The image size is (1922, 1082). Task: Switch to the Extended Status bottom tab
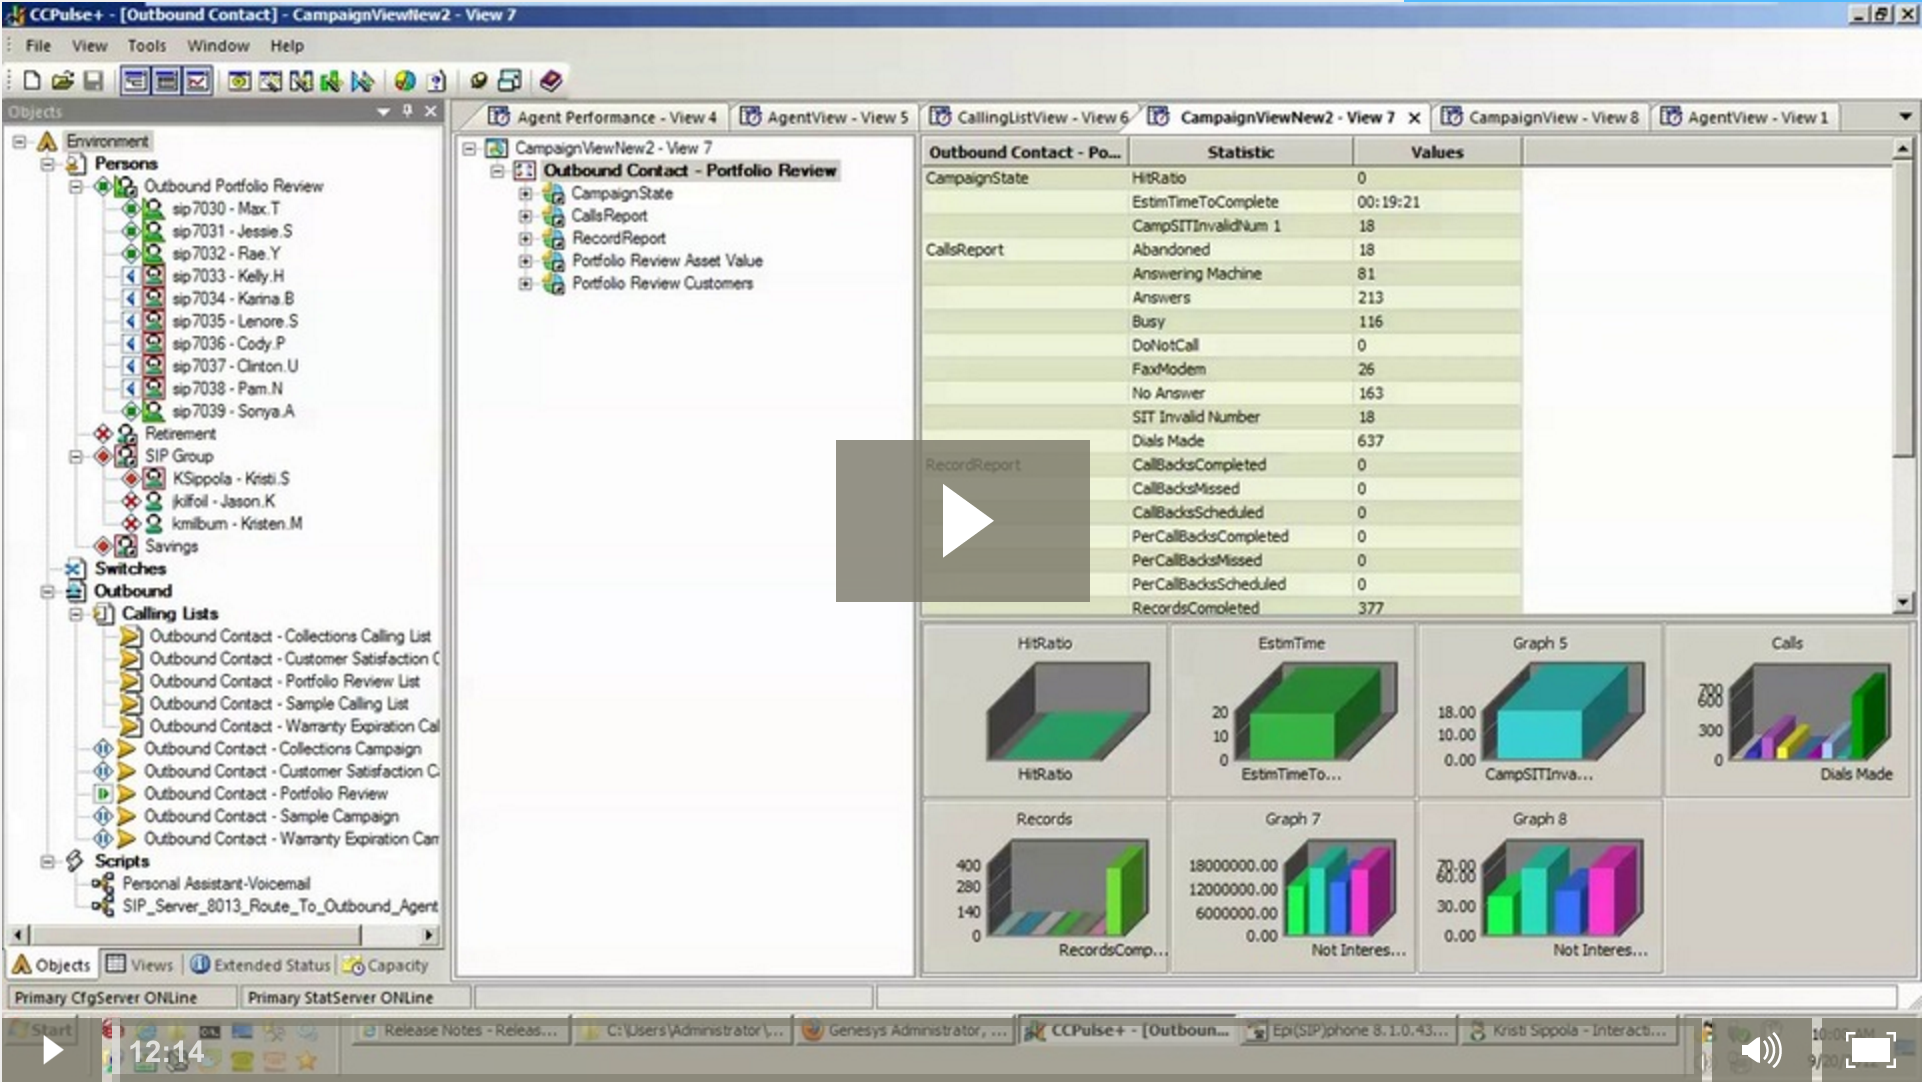260,965
